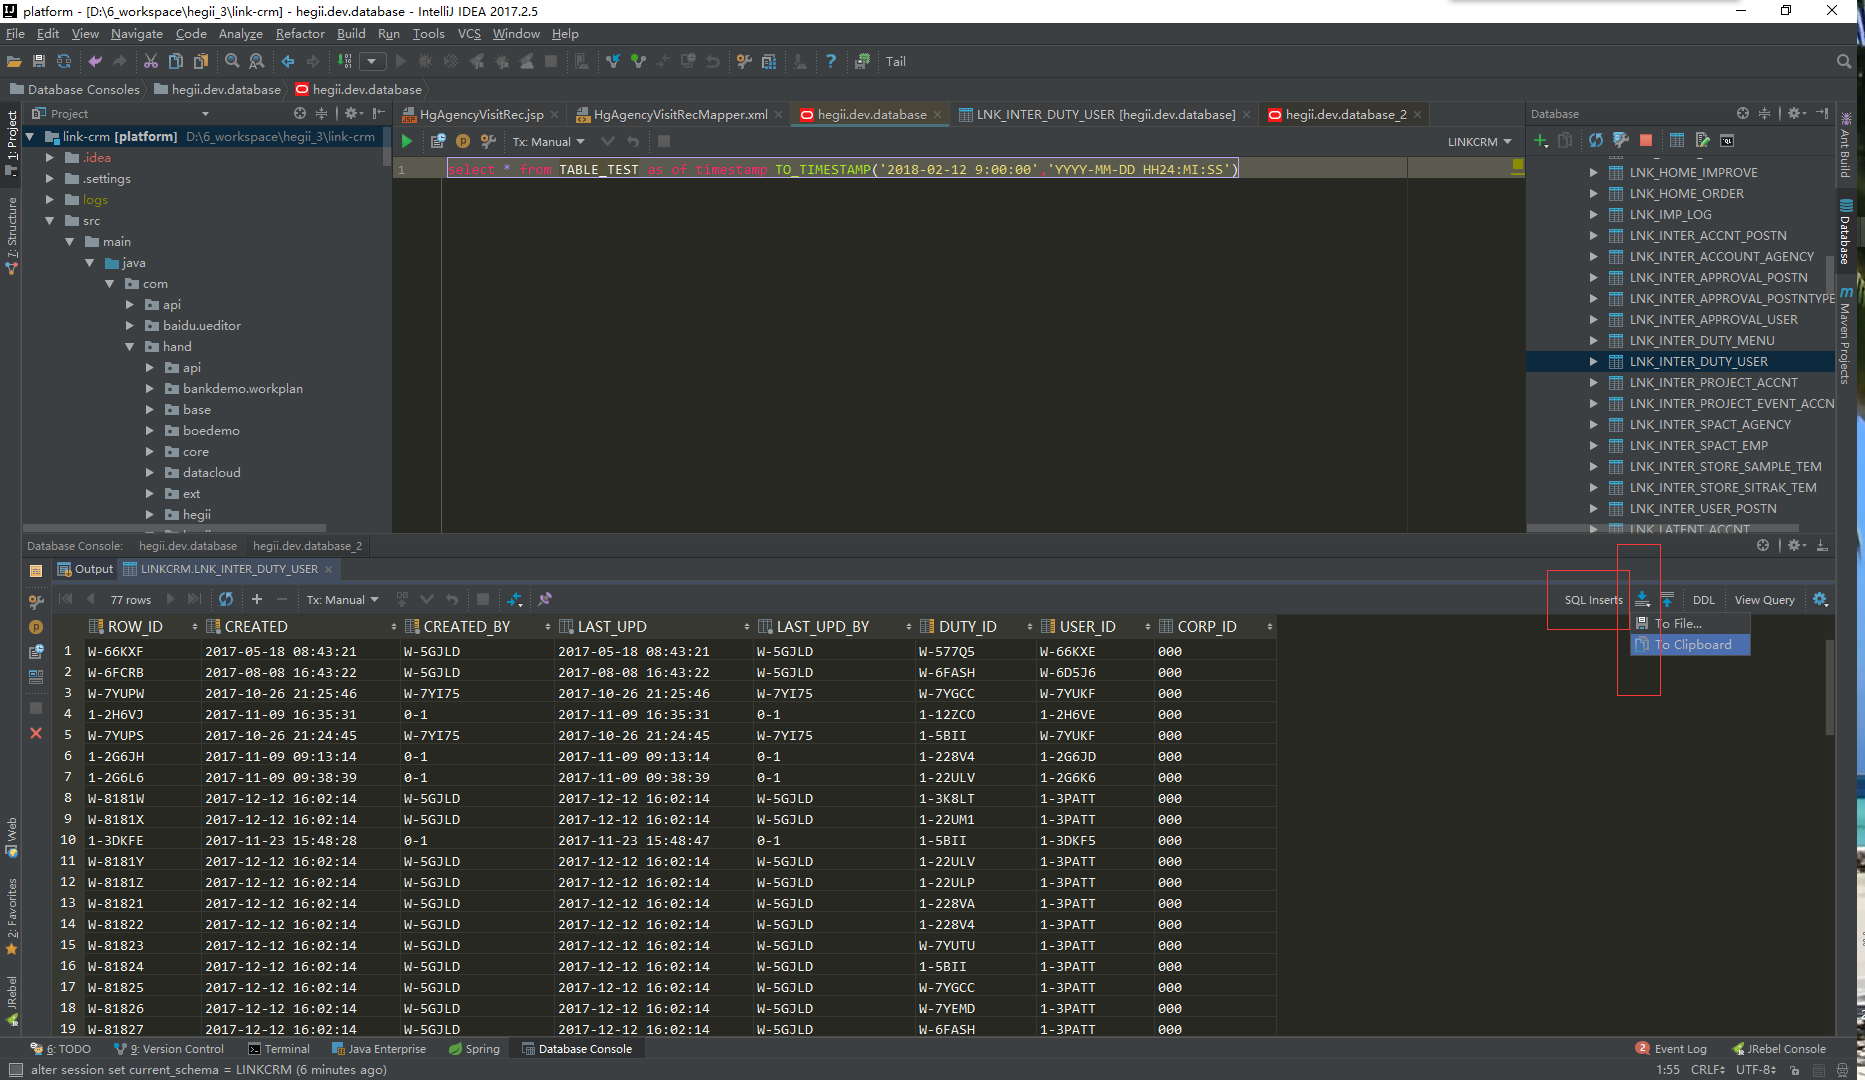
Task: Open the JRebel Console
Action: coord(1779,1049)
